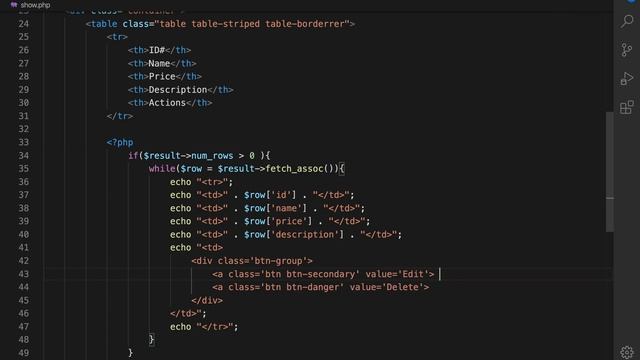Open the Extensions panel icon
This screenshot has height=360, width=640.
coord(627,107)
